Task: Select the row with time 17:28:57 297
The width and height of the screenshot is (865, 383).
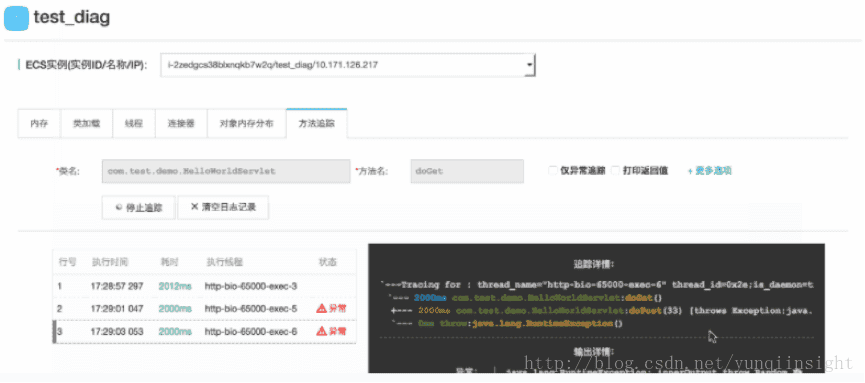Action: point(205,286)
